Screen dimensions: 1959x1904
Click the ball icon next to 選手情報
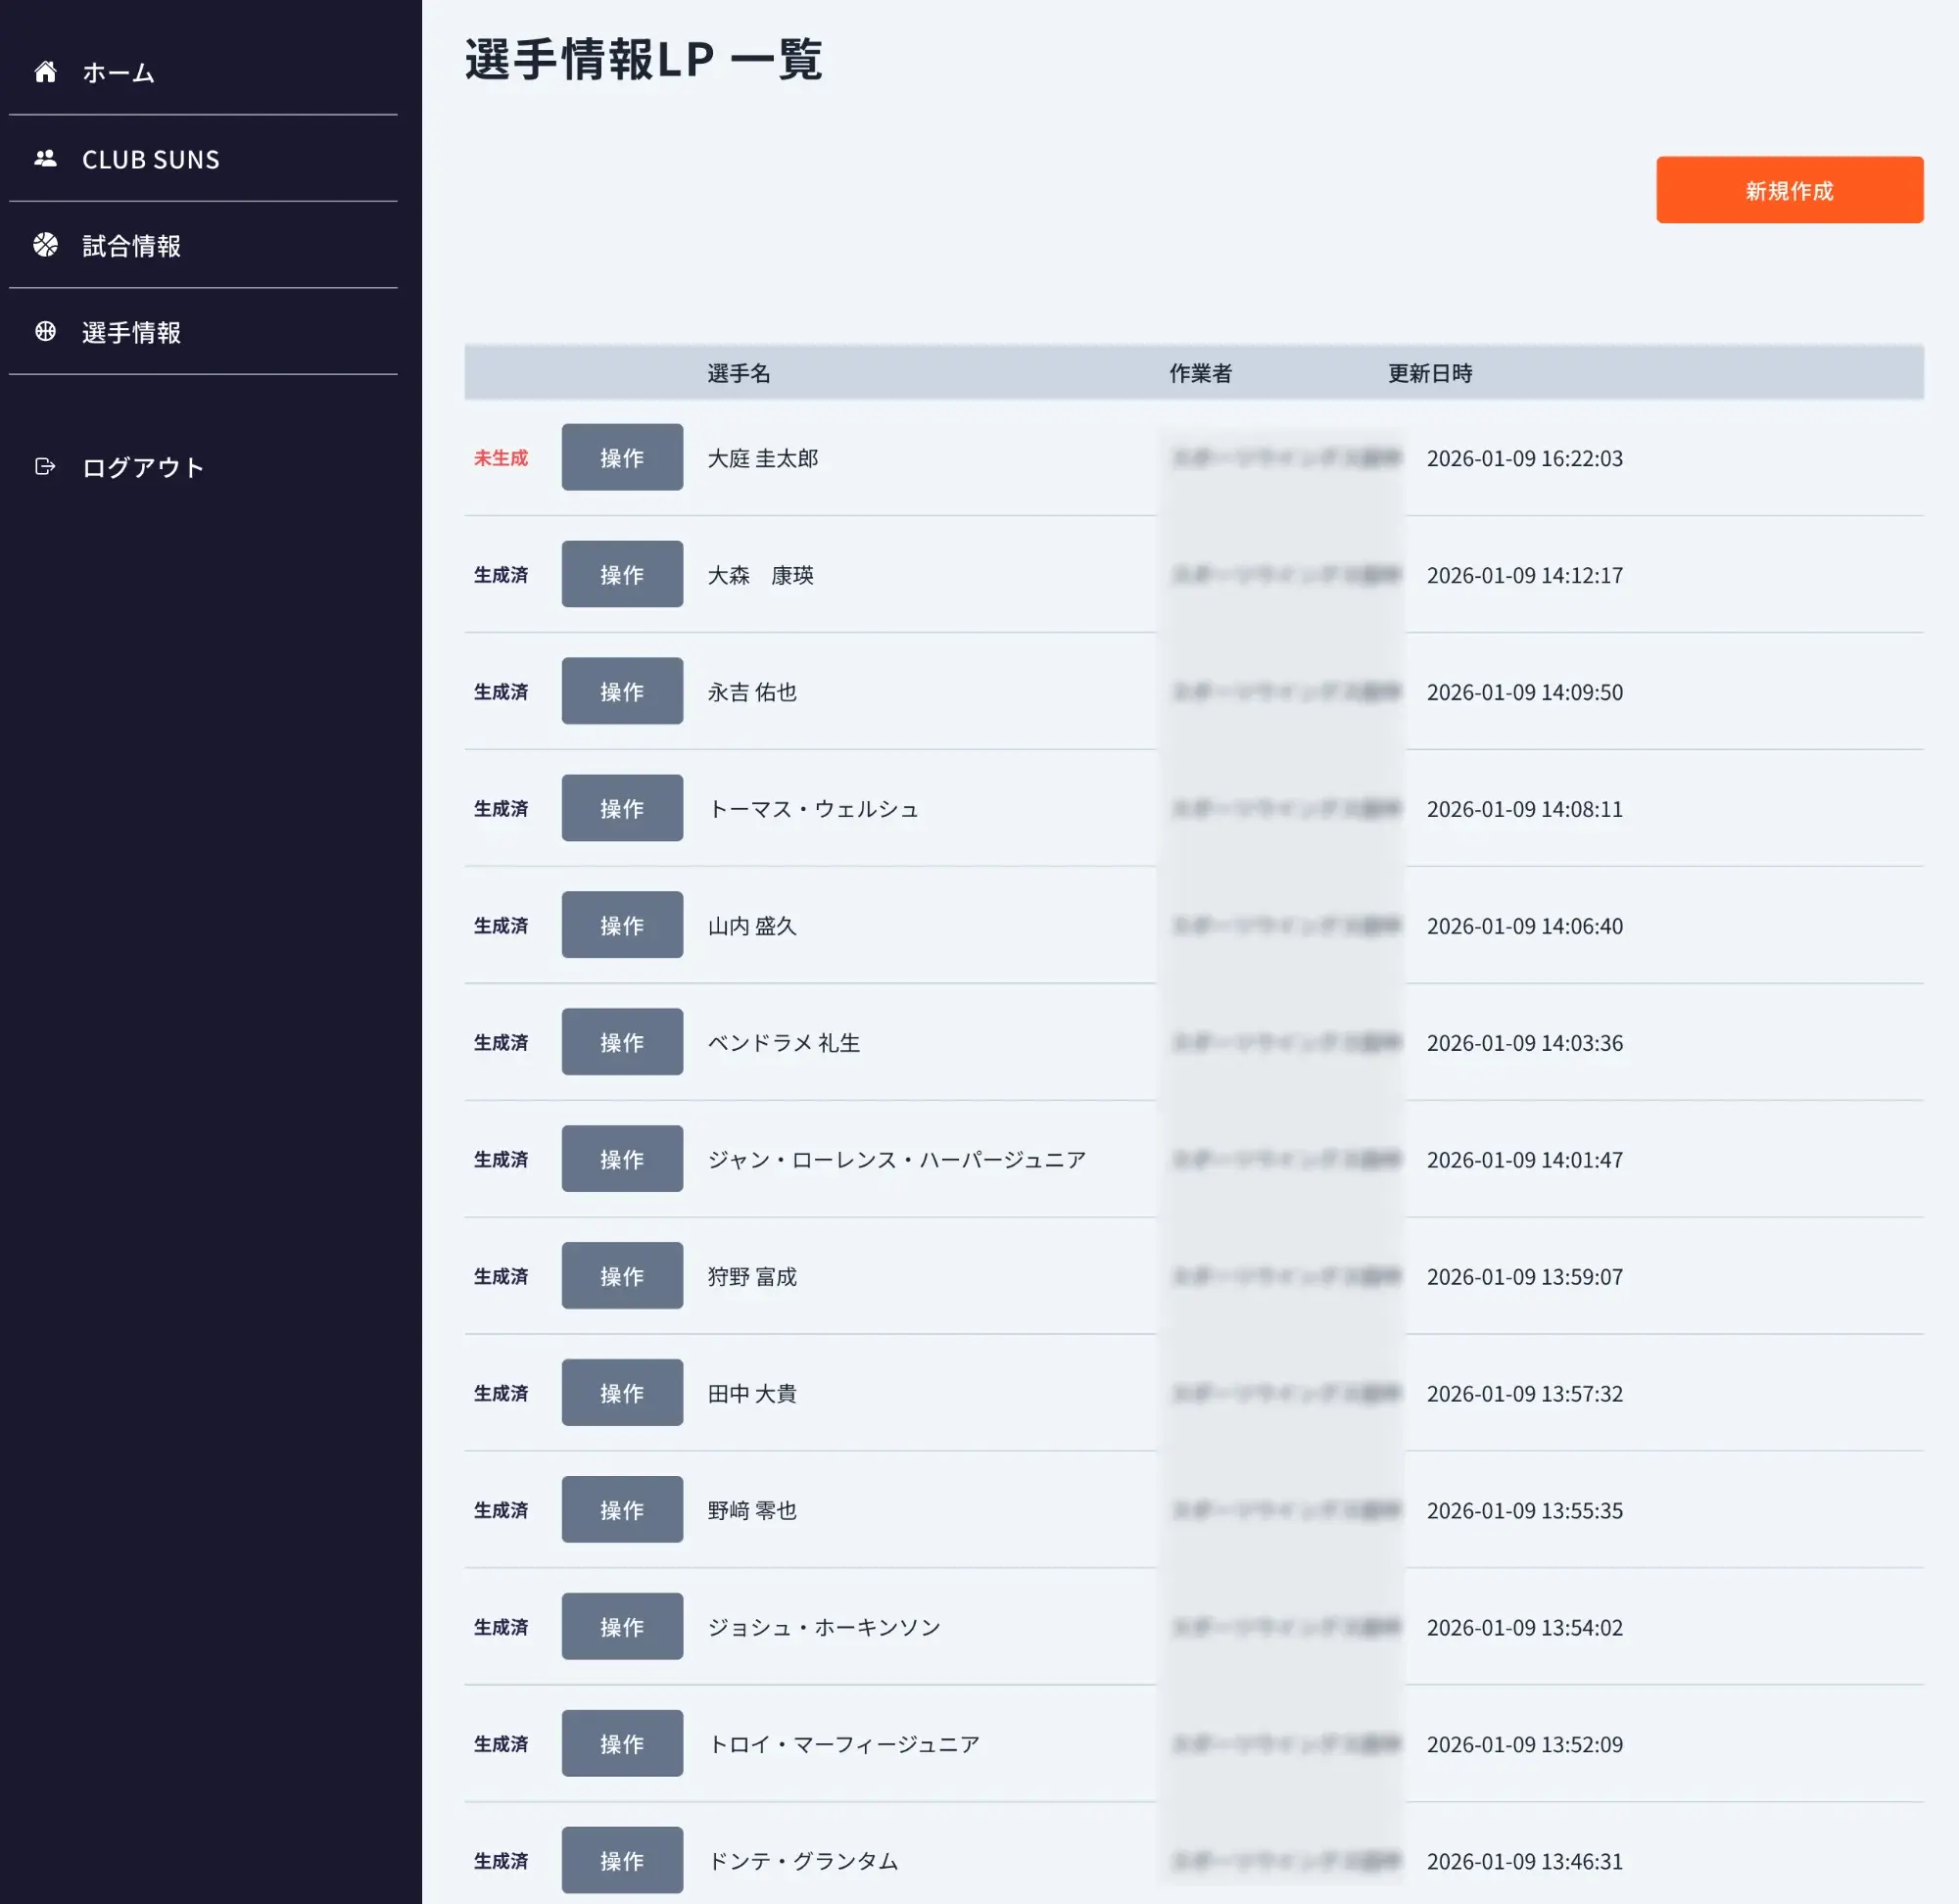[x=46, y=332]
